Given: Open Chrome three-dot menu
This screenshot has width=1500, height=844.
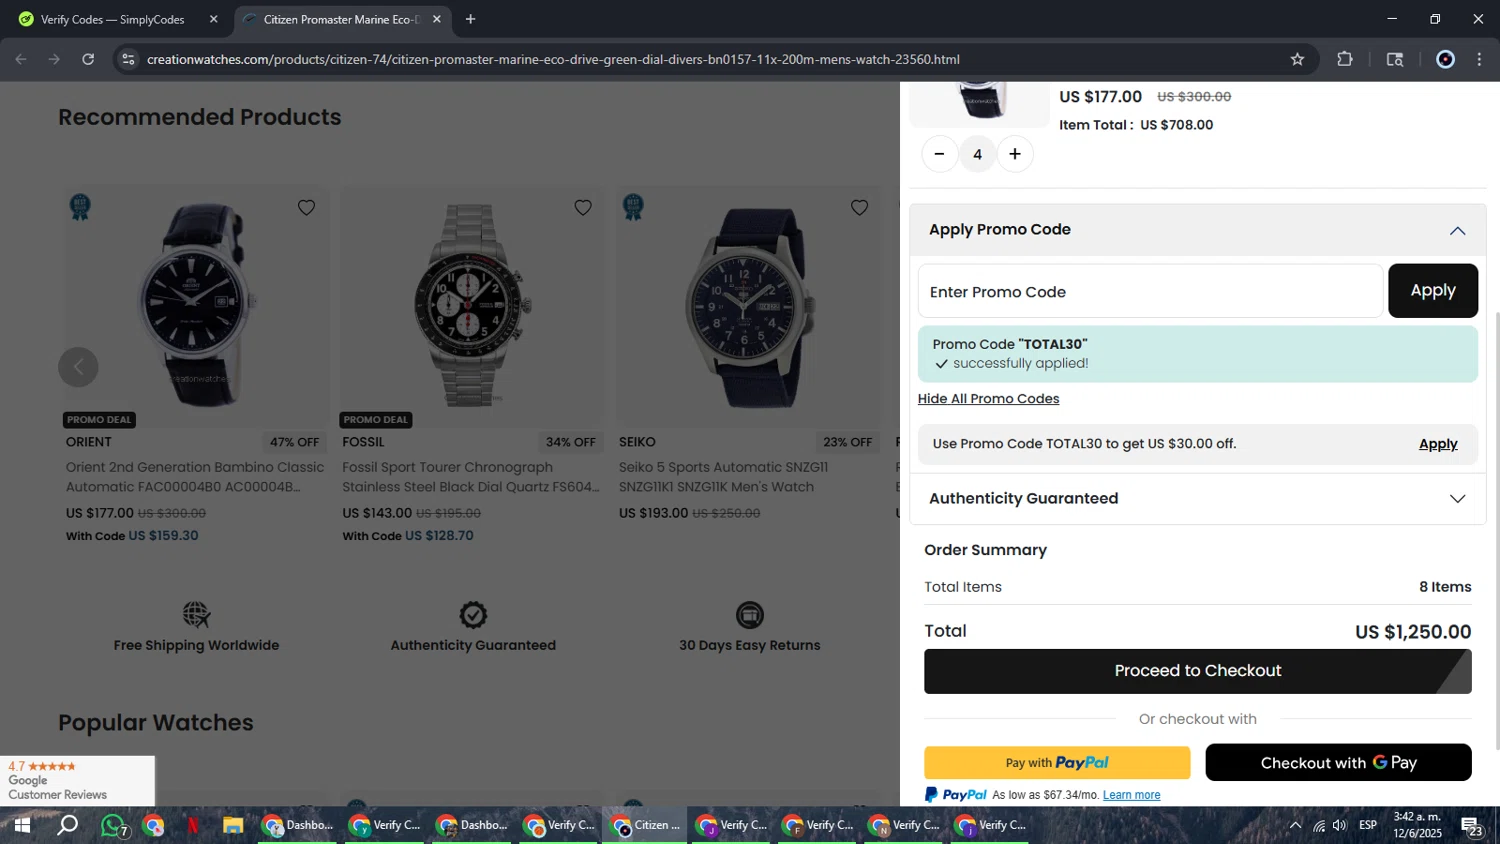Looking at the screenshot, I should click(1480, 59).
